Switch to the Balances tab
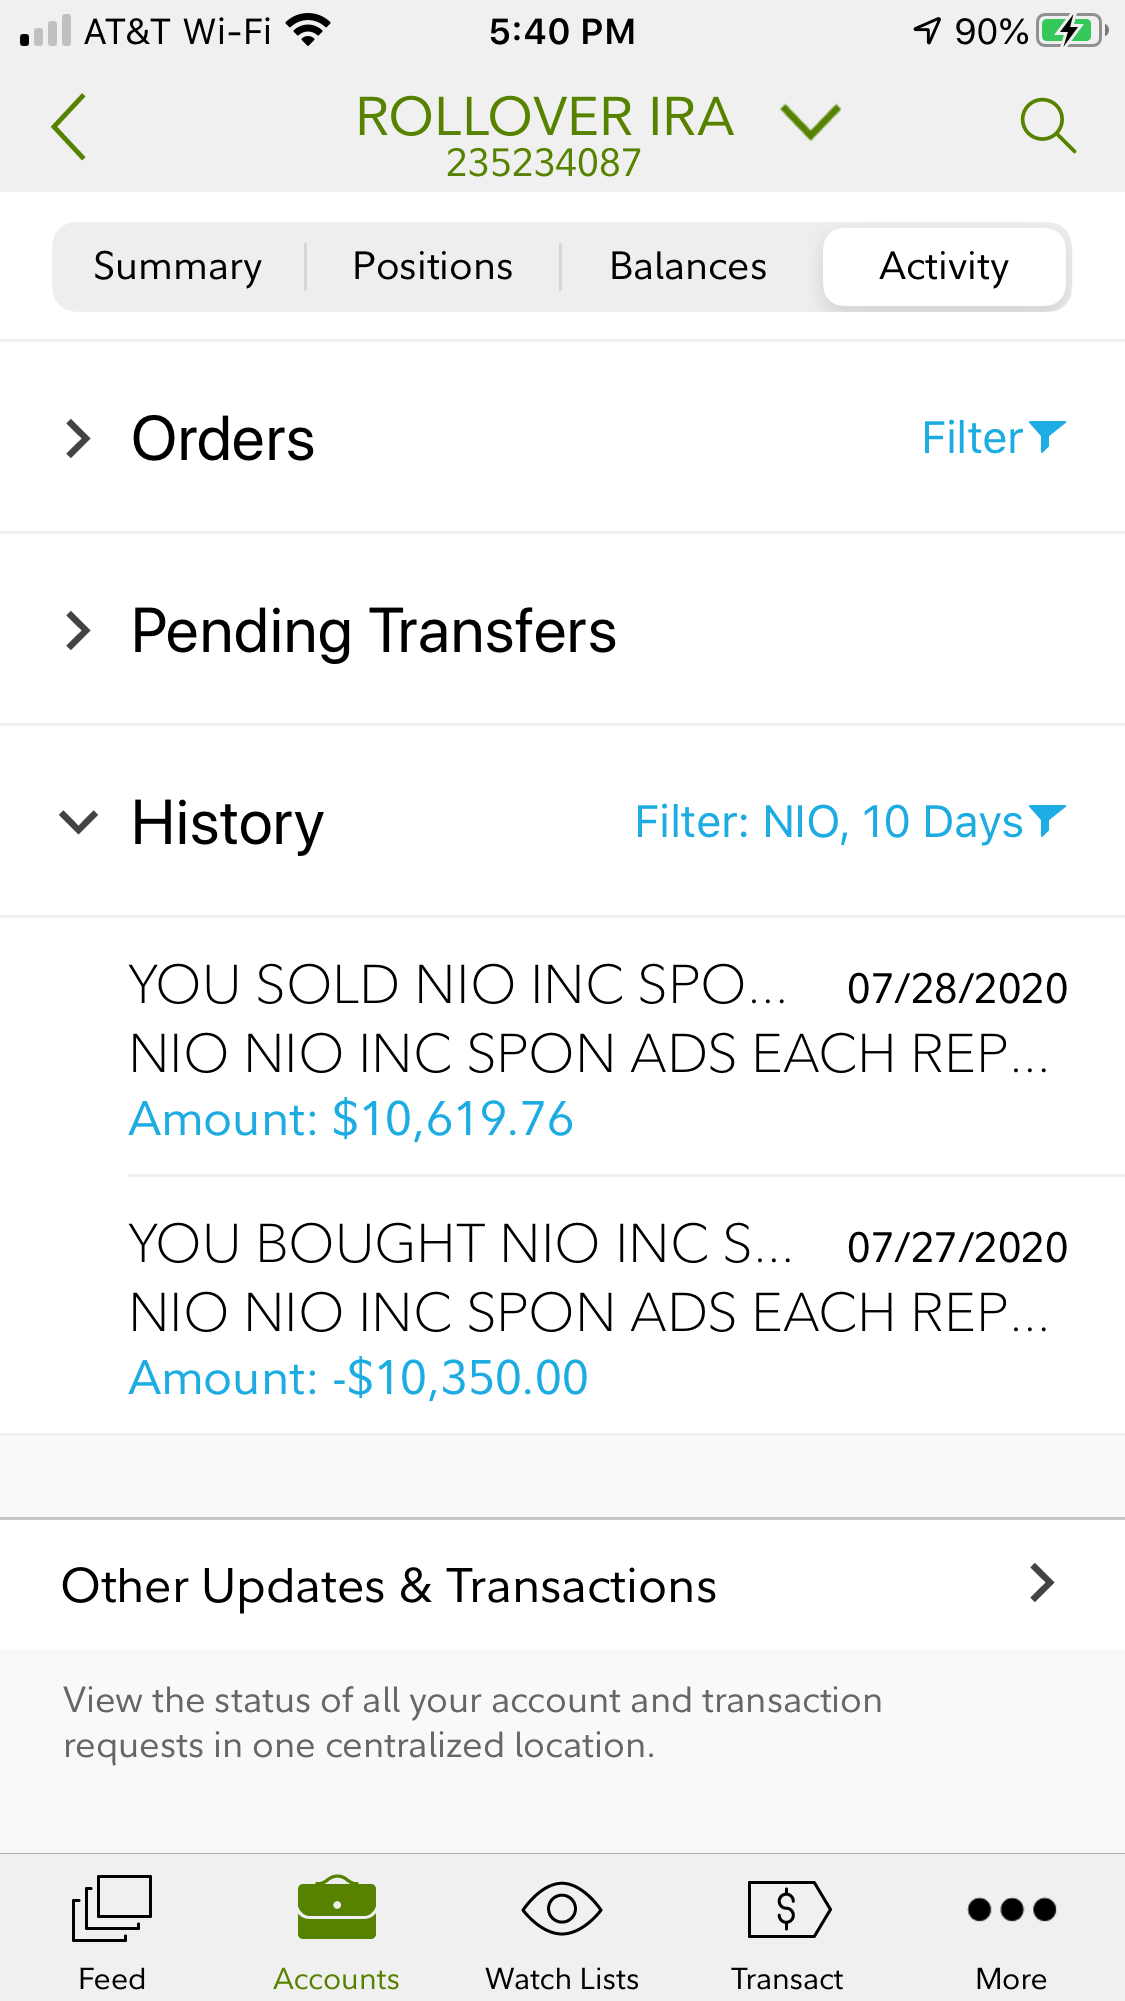The height and width of the screenshot is (2001, 1125). tap(688, 267)
